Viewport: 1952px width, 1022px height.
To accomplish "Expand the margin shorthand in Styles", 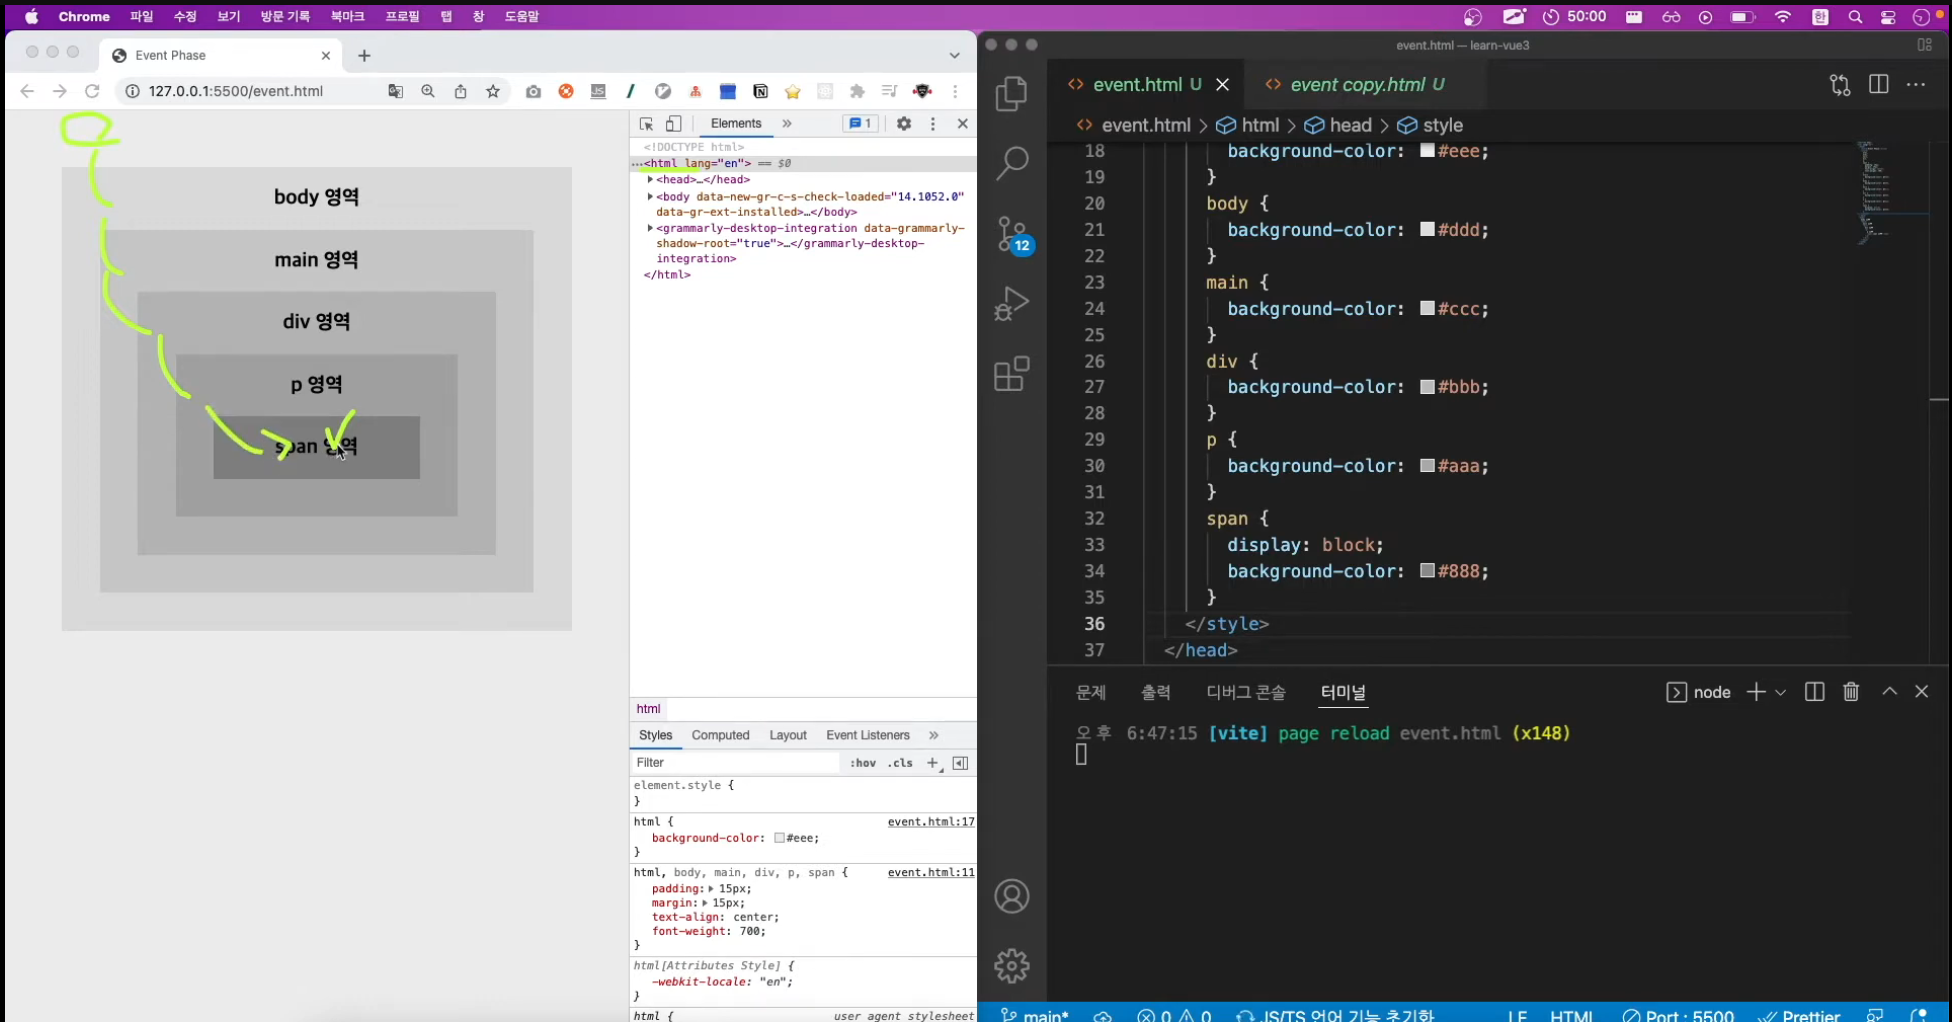I will pyautogui.click(x=705, y=903).
